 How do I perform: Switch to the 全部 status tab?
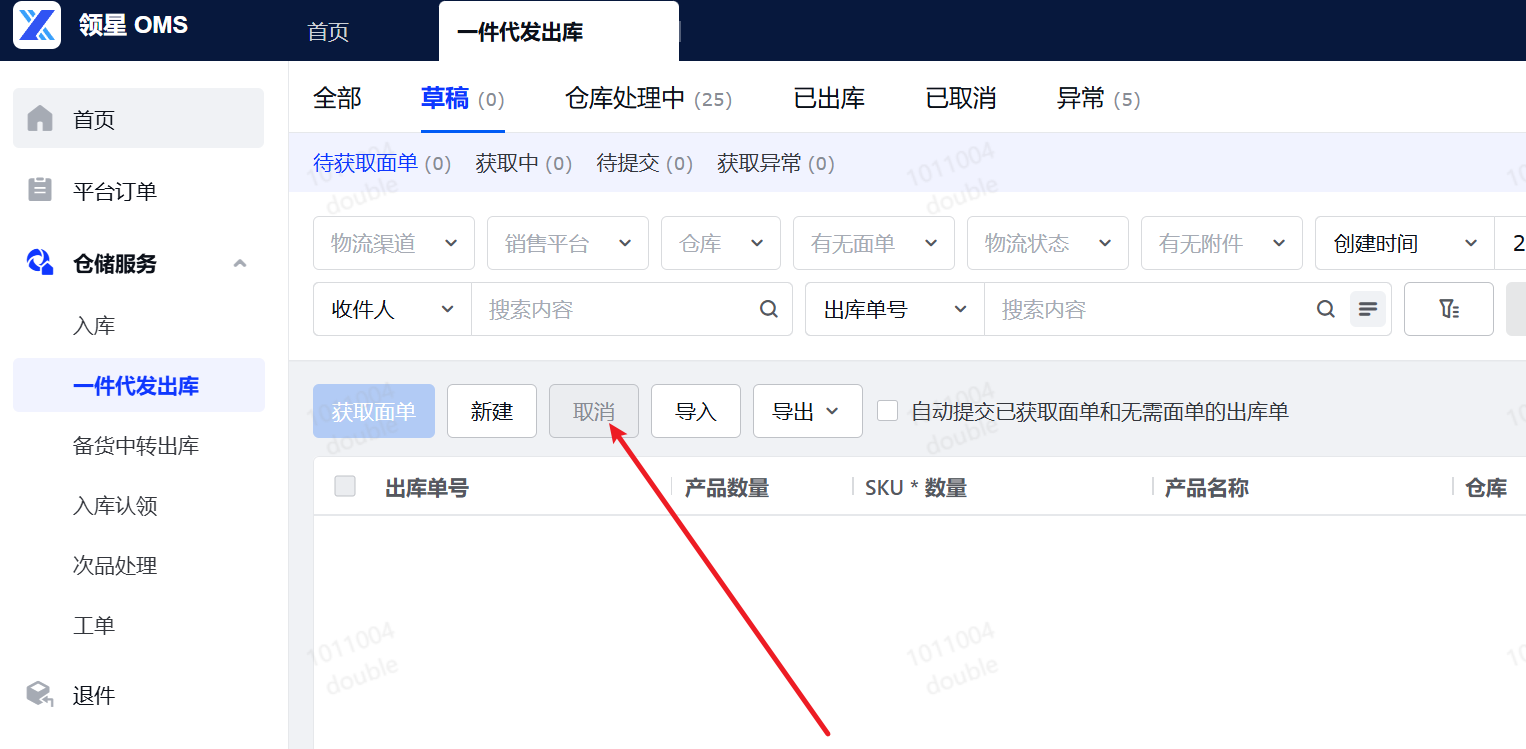pyautogui.click(x=337, y=98)
